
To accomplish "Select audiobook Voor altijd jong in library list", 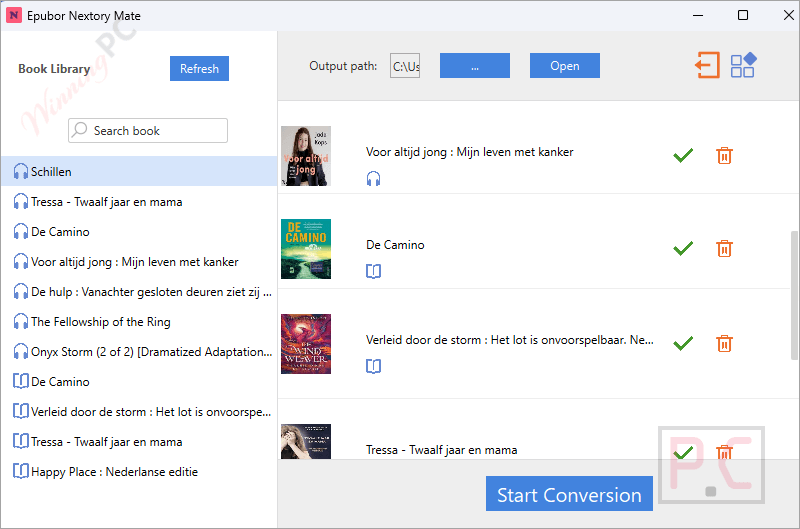I will pyautogui.click(x=139, y=262).
